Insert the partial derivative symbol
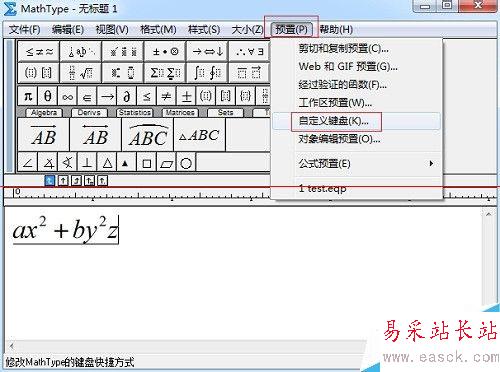Screen dimensions: 500x372 click(127, 96)
